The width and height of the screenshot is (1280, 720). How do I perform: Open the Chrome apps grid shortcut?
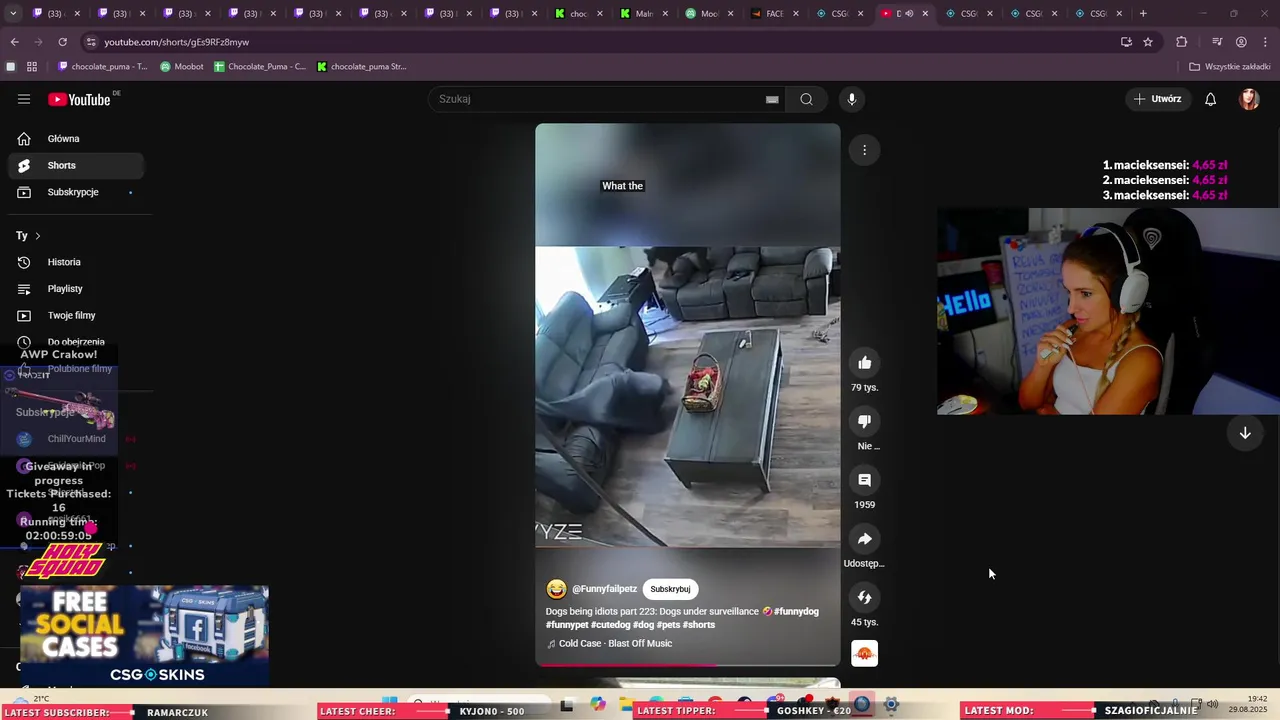[x=32, y=67]
